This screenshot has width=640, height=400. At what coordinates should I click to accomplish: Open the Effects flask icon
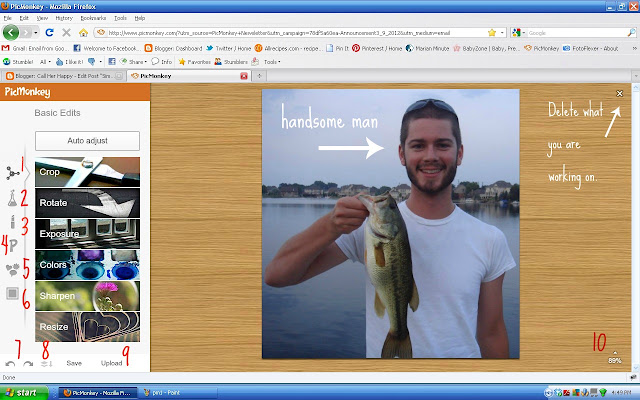click(12, 198)
